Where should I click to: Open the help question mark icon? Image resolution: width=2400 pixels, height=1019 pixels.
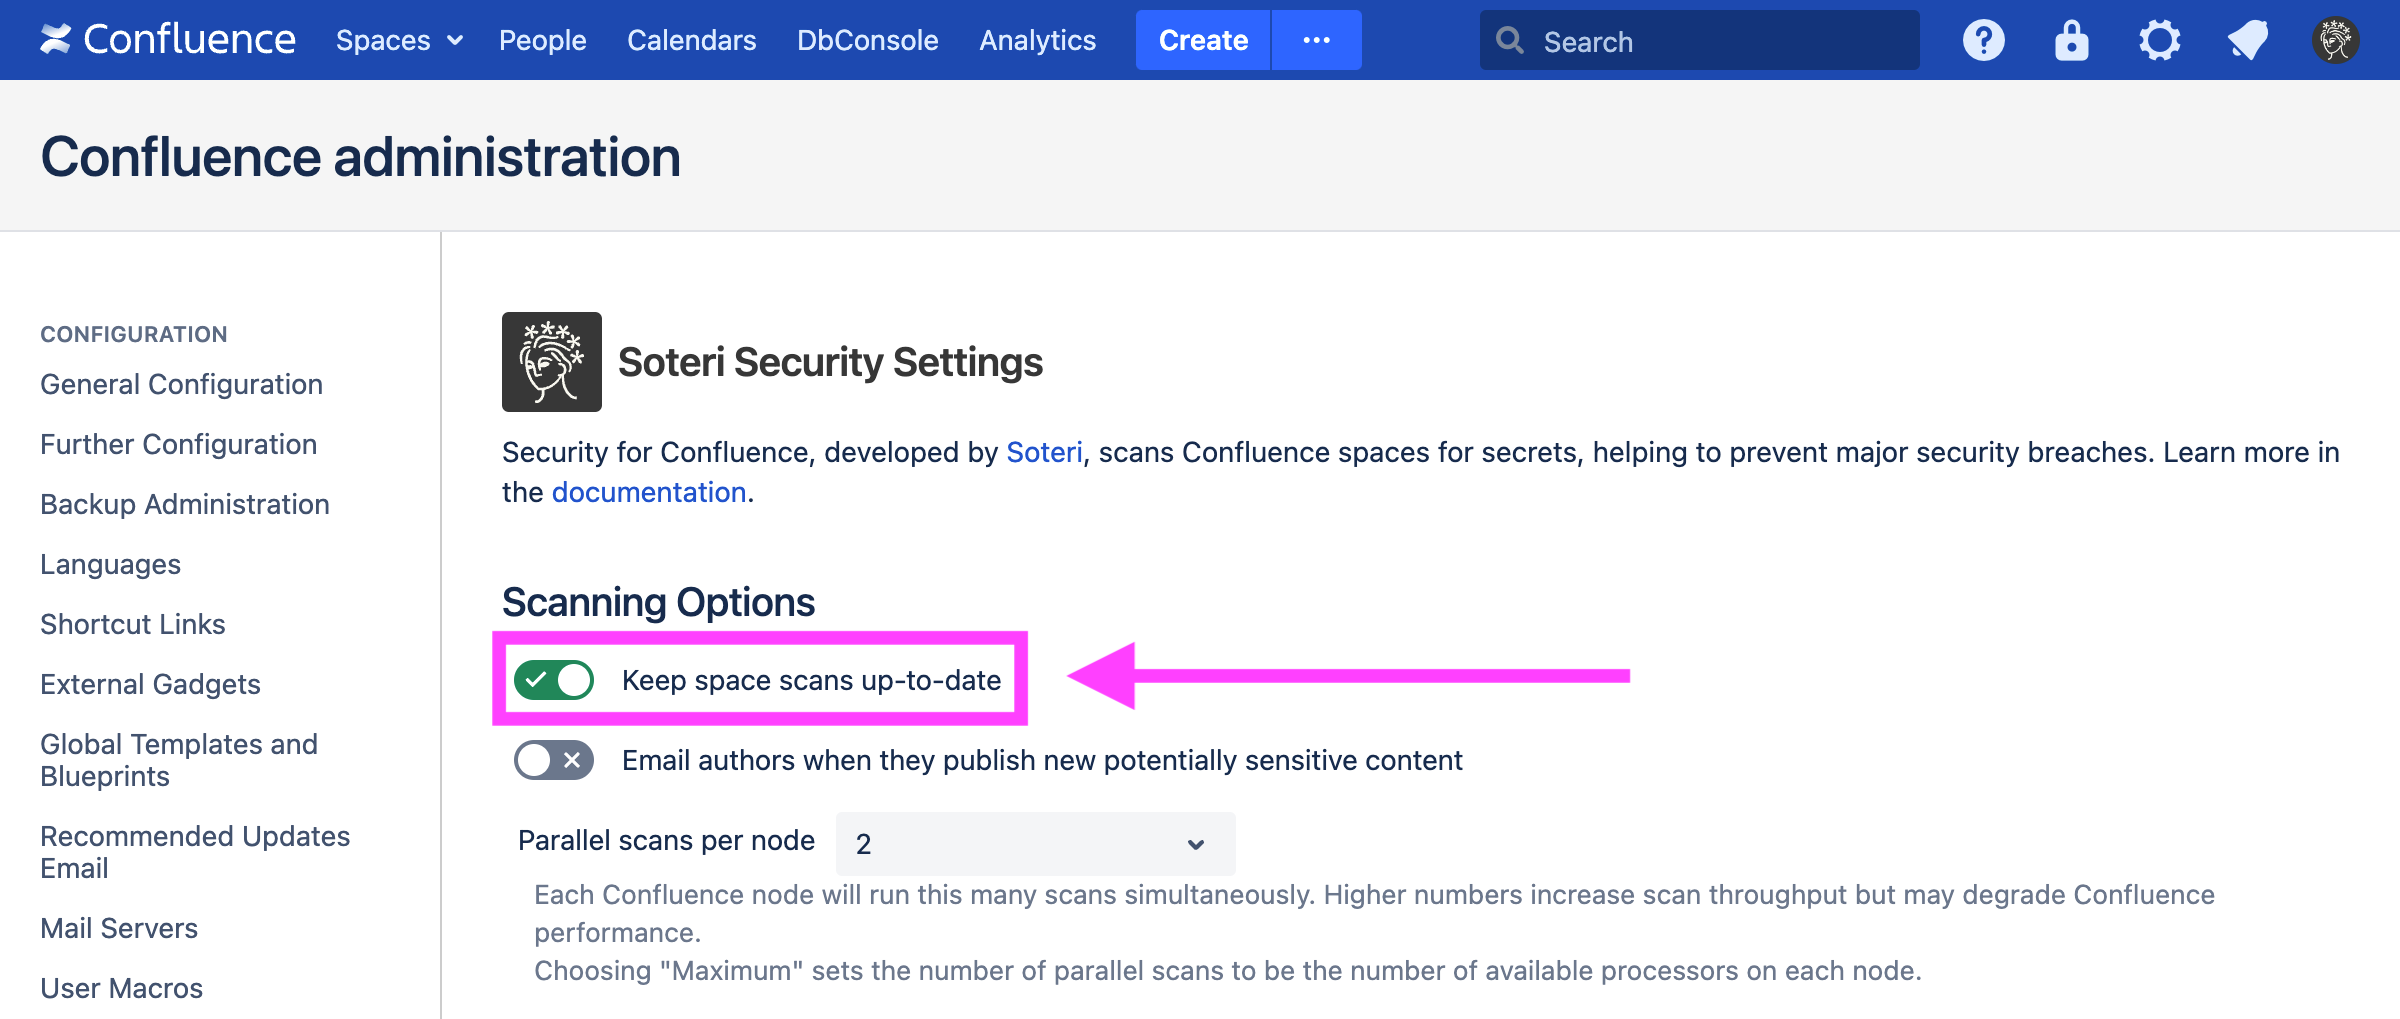[x=1983, y=39]
